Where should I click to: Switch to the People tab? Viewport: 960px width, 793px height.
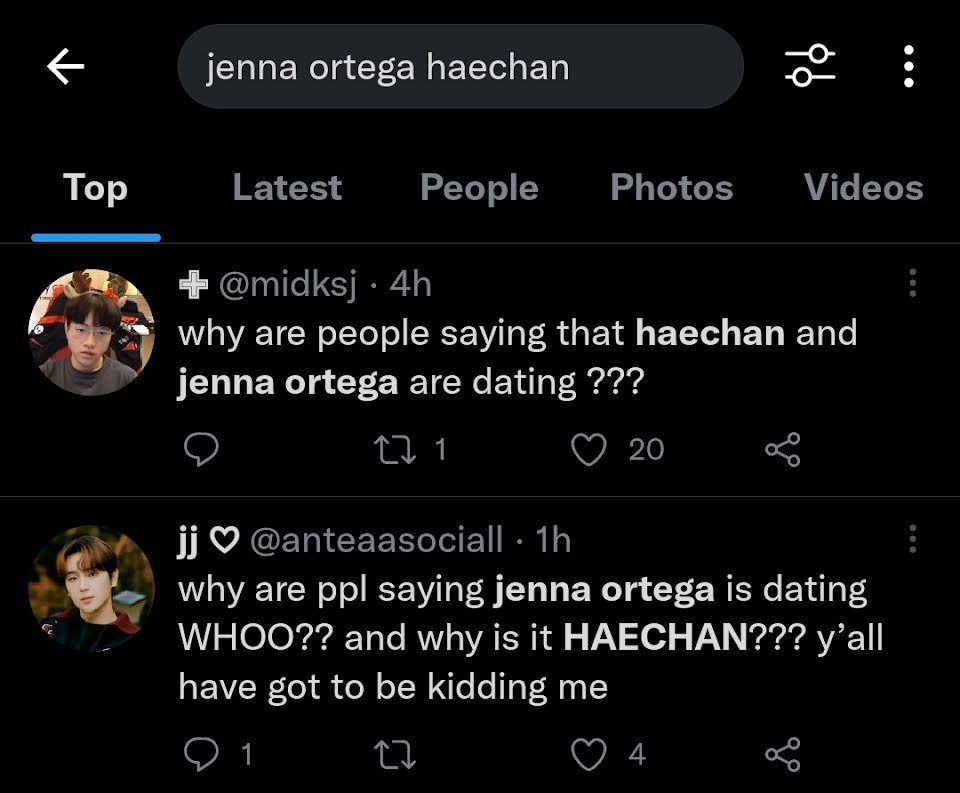pos(479,188)
